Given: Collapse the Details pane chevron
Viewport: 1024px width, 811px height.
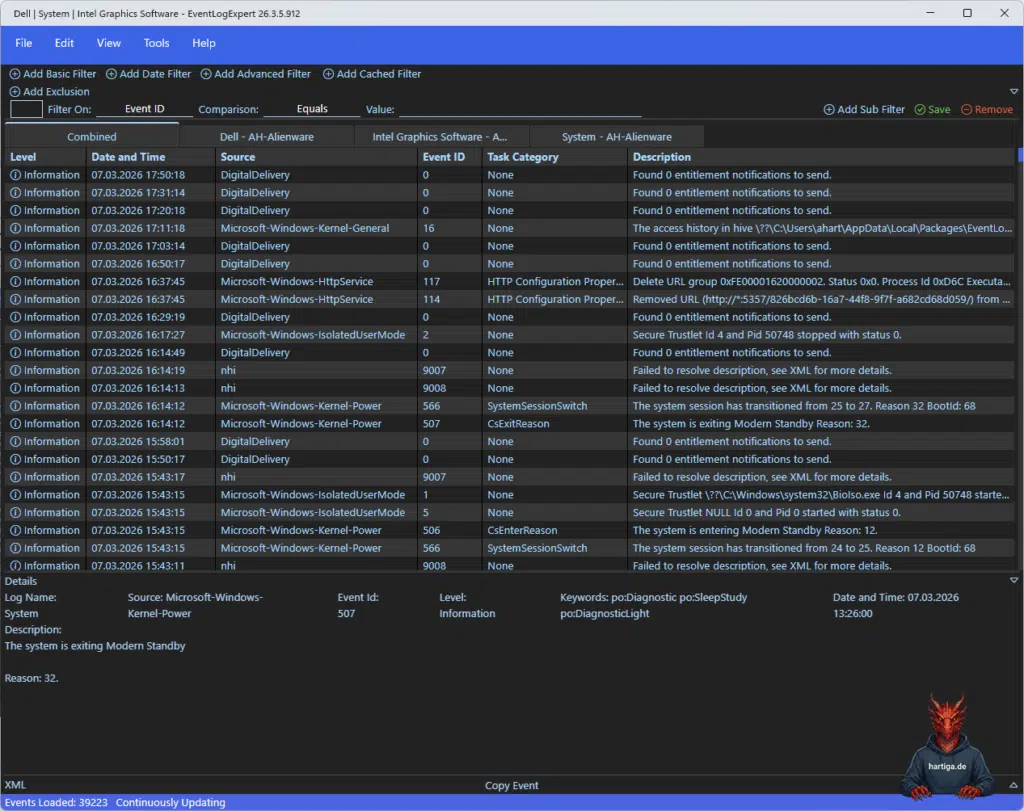Looking at the screenshot, I should coord(1013,578).
